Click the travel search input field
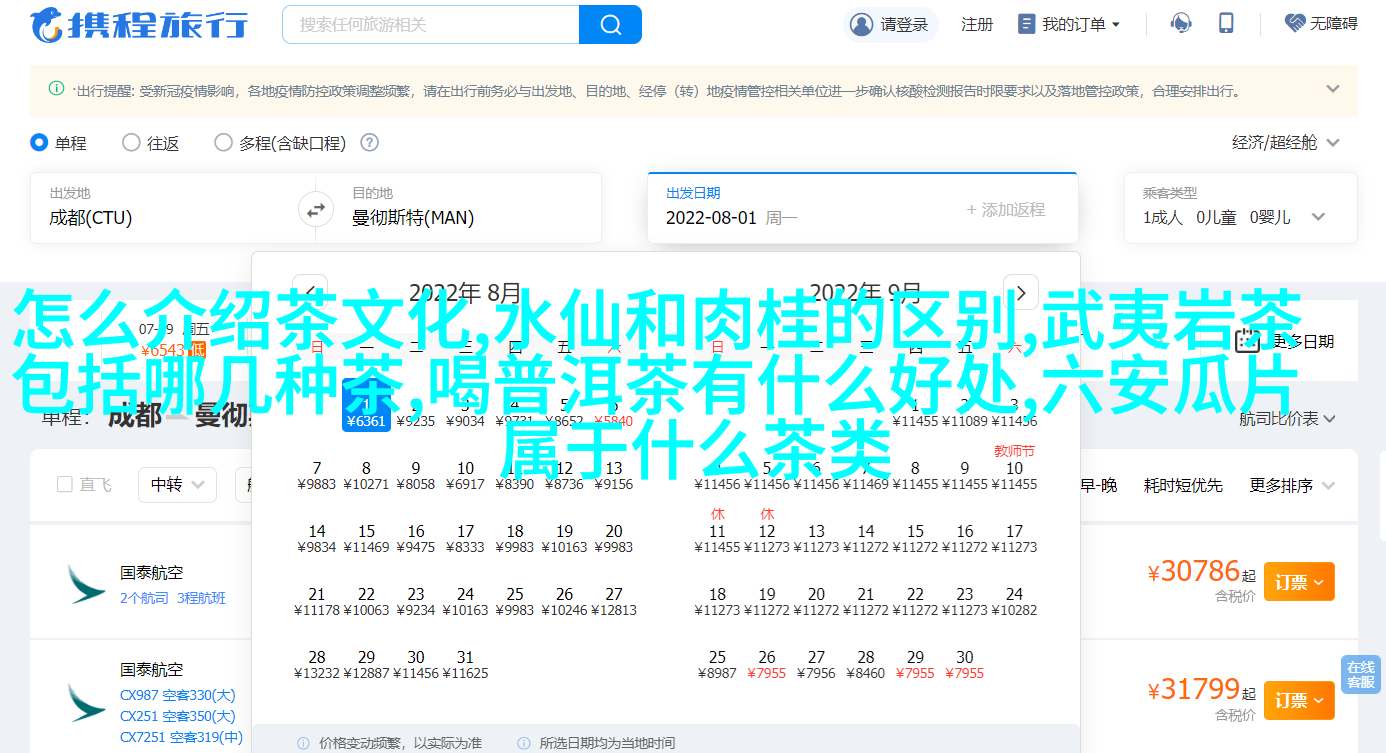 point(430,24)
